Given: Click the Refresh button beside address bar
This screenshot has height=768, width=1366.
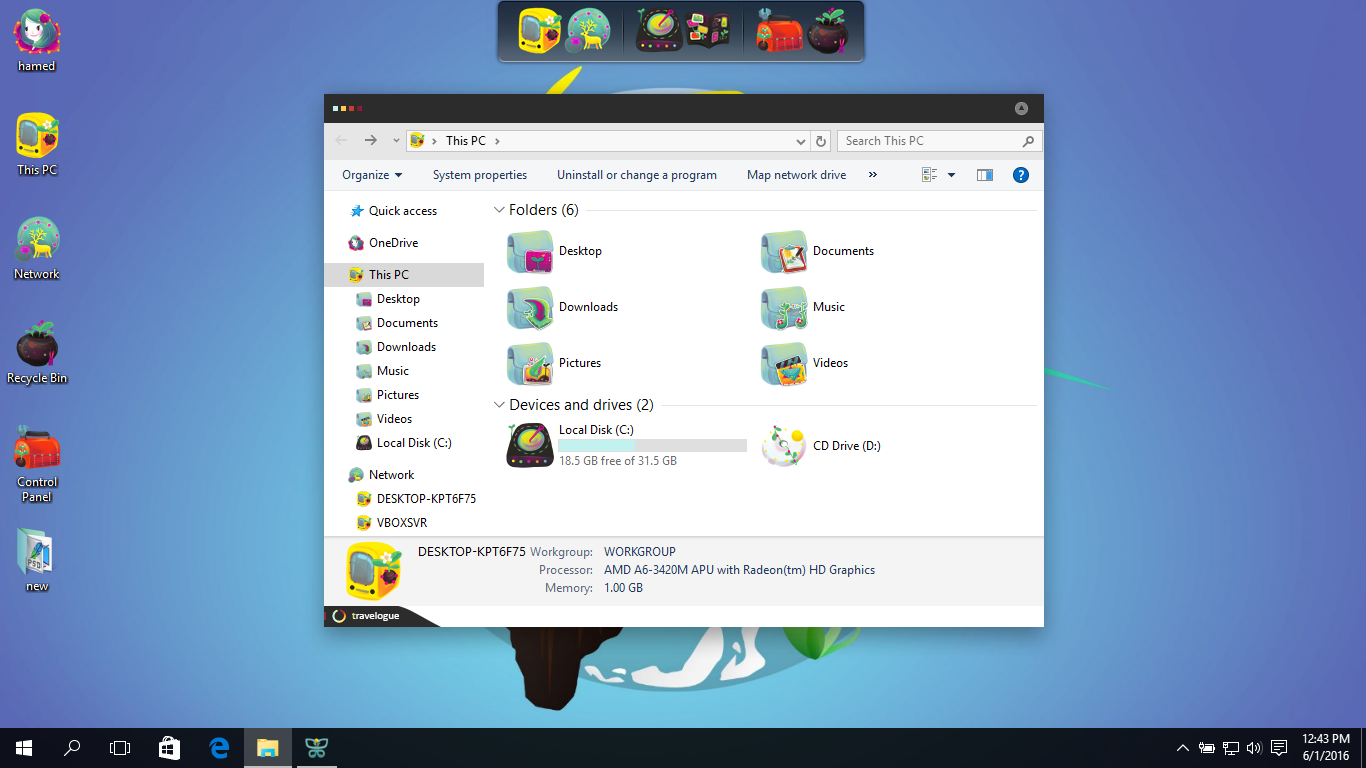Looking at the screenshot, I should [821, 141].
